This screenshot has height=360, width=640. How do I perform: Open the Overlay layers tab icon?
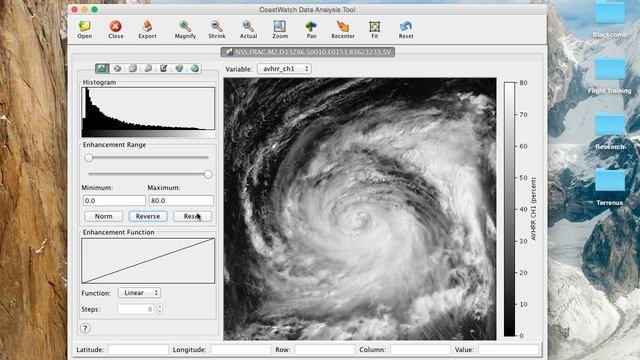133,68
